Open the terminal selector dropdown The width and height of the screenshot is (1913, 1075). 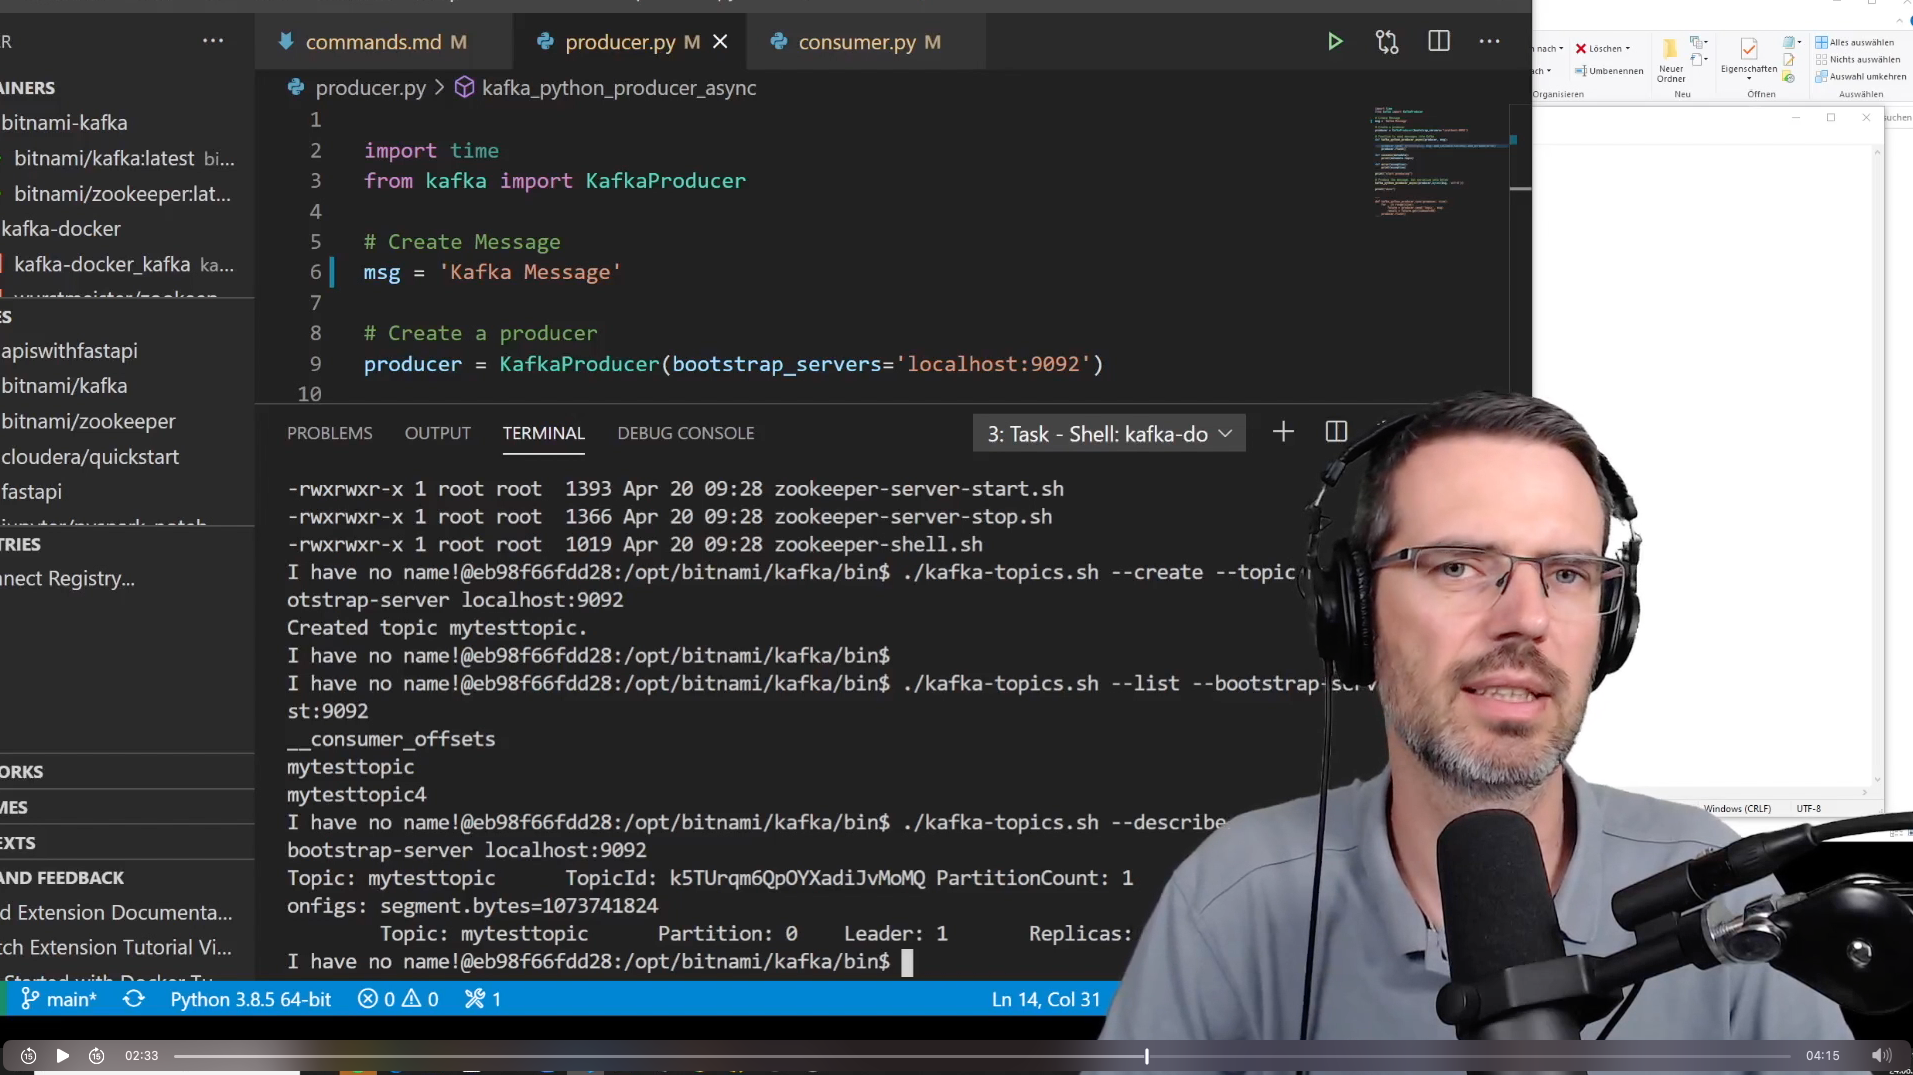[x=1109, y=434]
